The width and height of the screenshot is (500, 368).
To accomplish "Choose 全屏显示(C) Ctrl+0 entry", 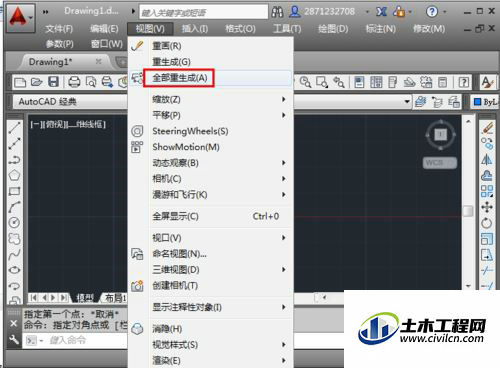I will click(x=211, y=216).
